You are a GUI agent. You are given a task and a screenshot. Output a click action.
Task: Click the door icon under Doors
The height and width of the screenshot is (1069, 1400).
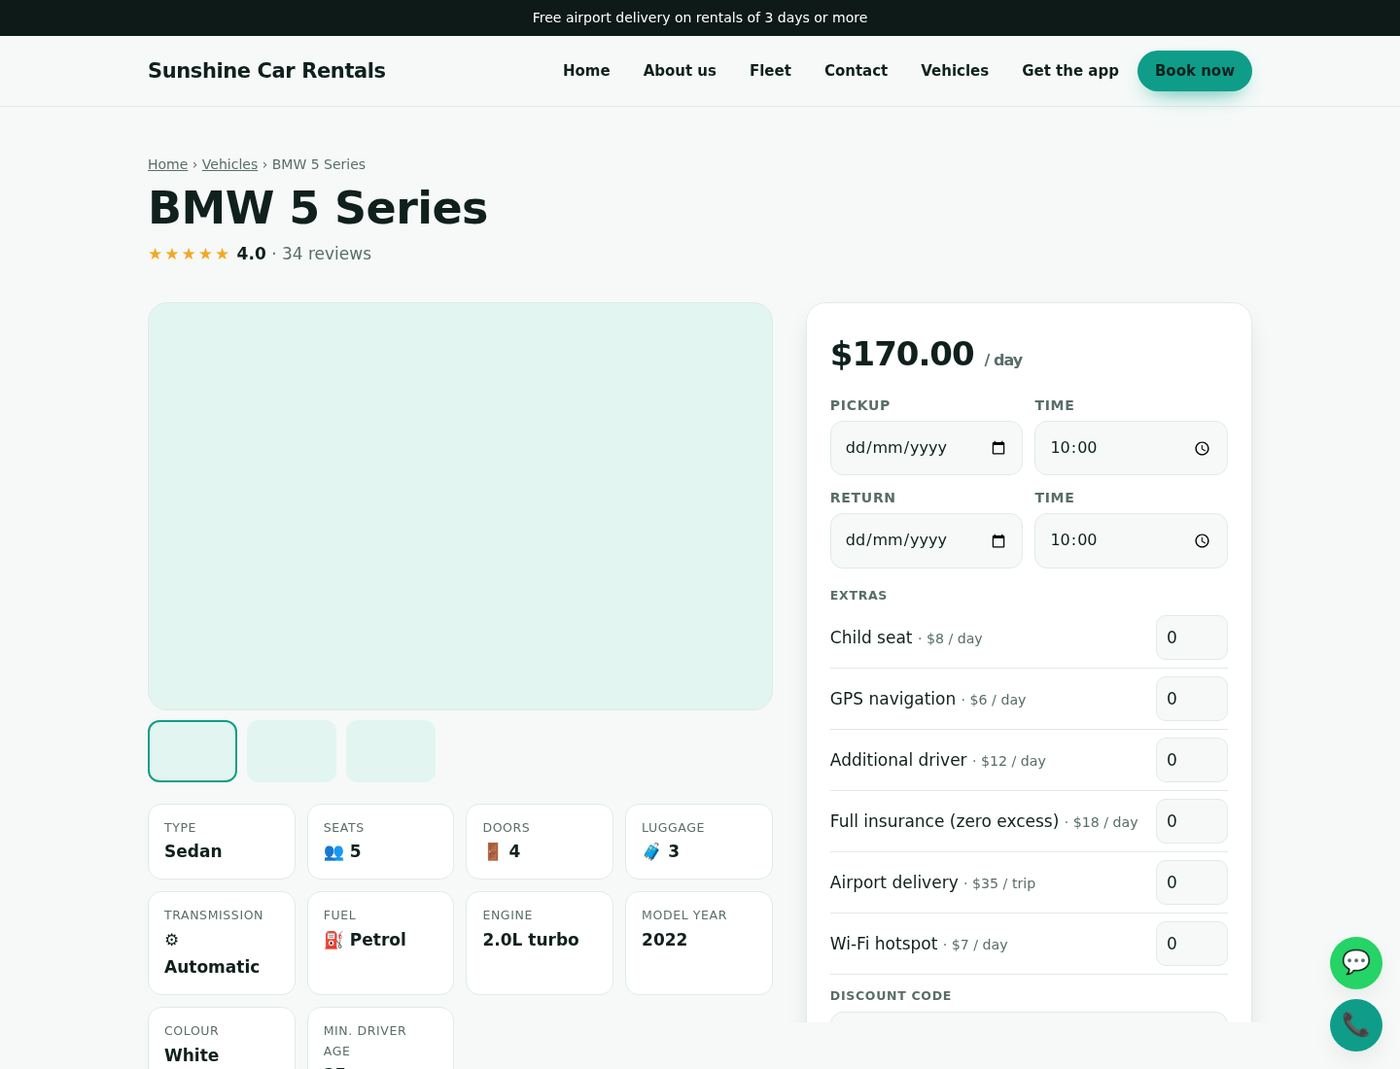[x=492, y=852]
